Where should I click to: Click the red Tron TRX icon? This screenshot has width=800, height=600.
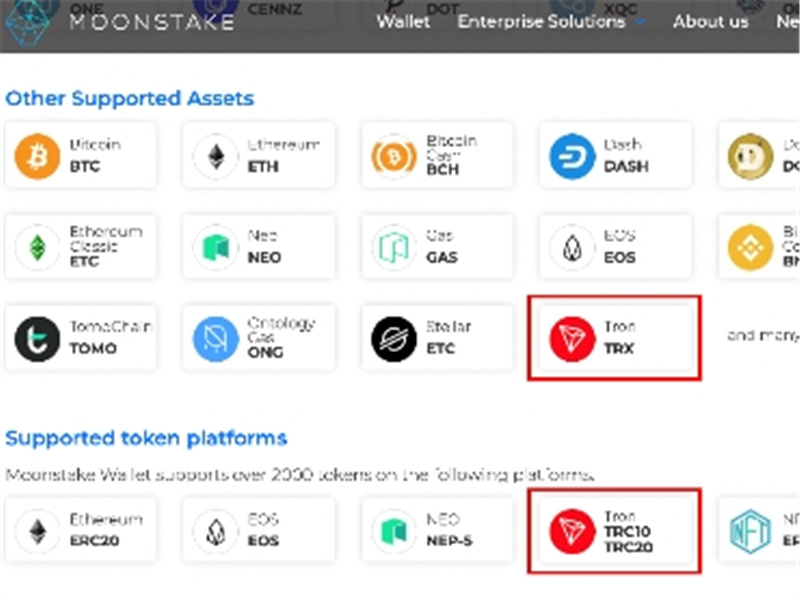point(572,338)
